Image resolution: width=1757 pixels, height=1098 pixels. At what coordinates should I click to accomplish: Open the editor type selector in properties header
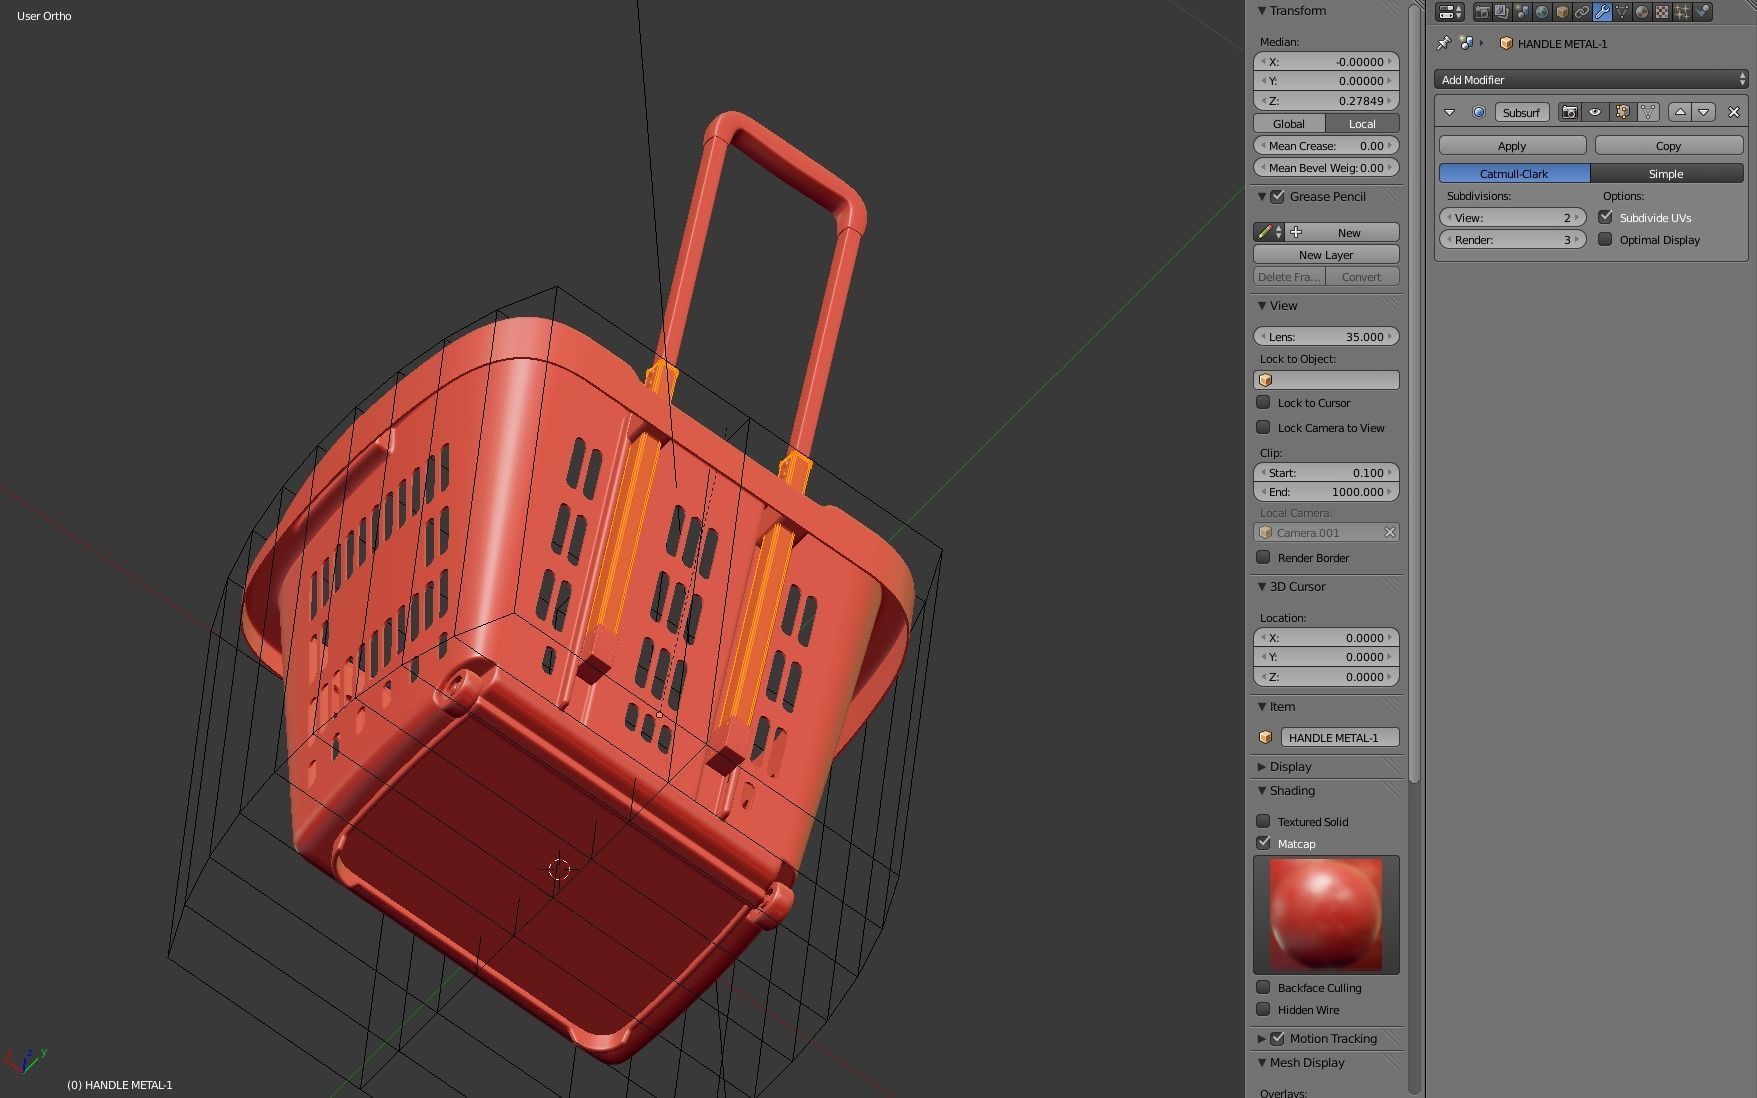pos(1450,12)
